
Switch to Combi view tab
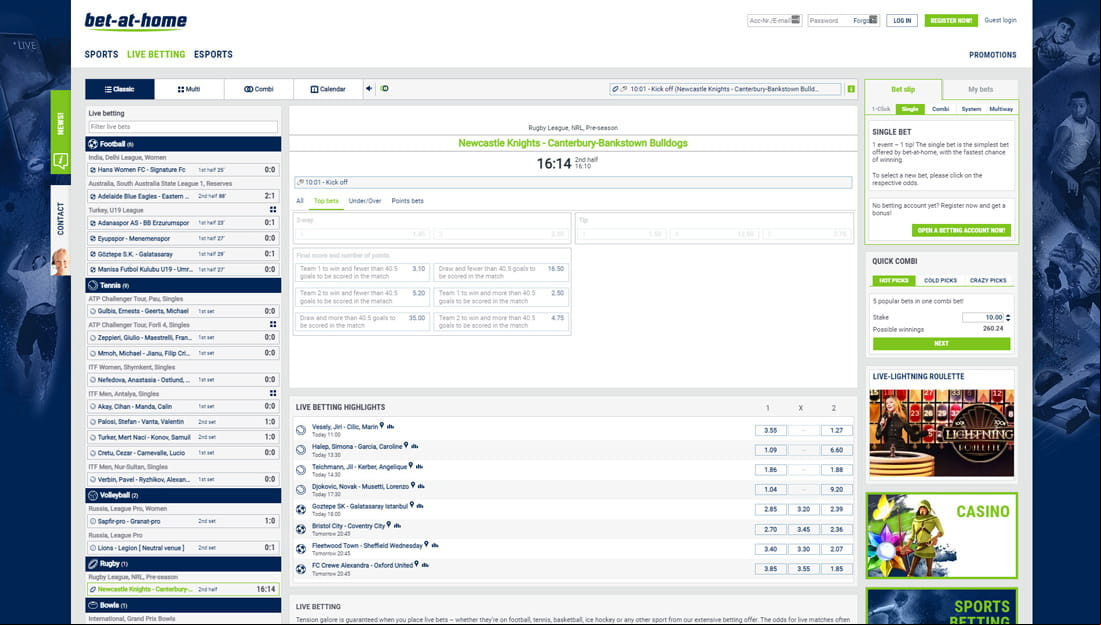point(258,89)
